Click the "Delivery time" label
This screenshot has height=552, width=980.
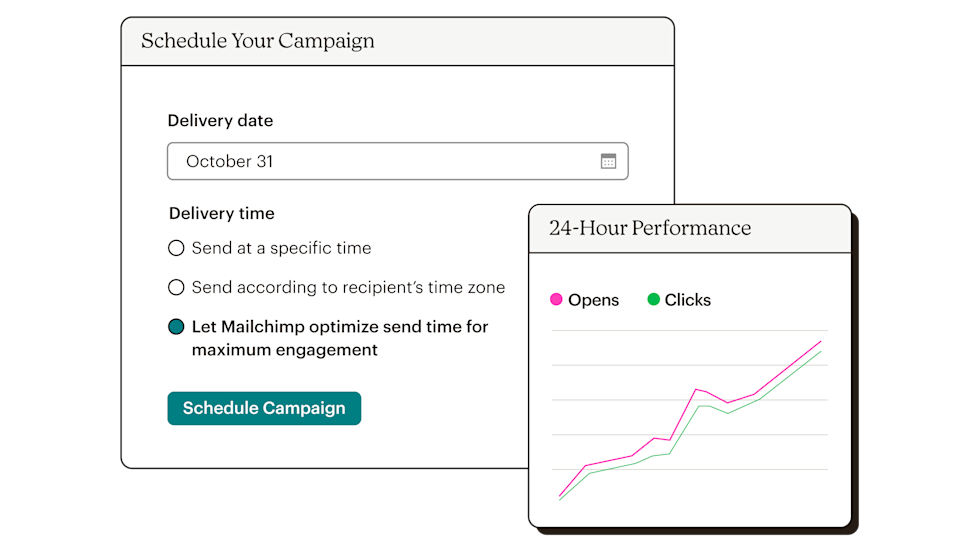coord(221,213)
